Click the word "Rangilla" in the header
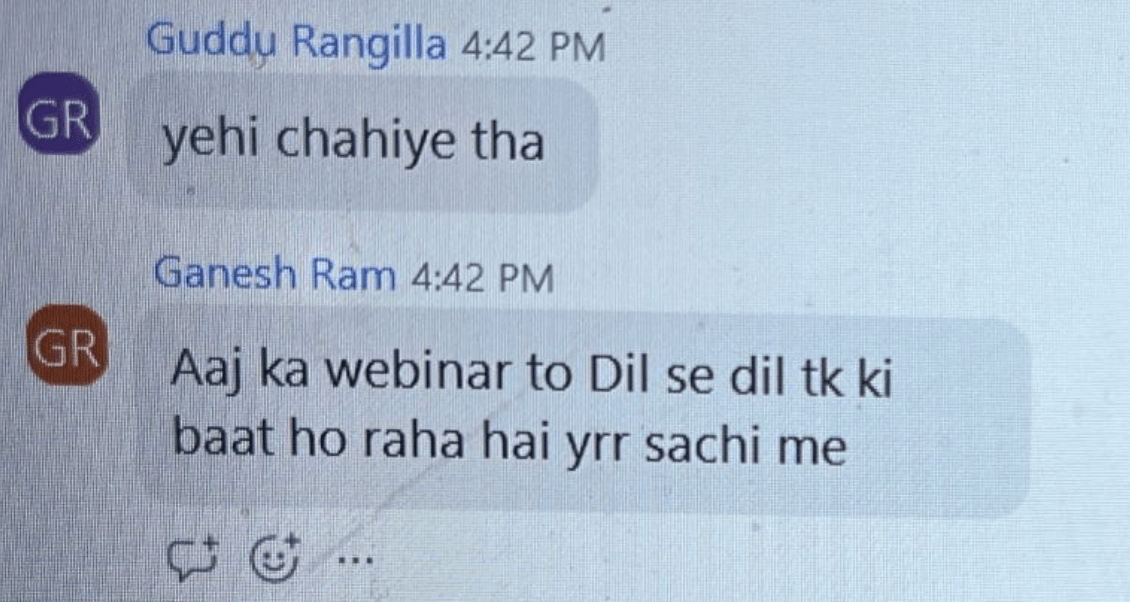The image size is (1130, 602). [369, 42]
